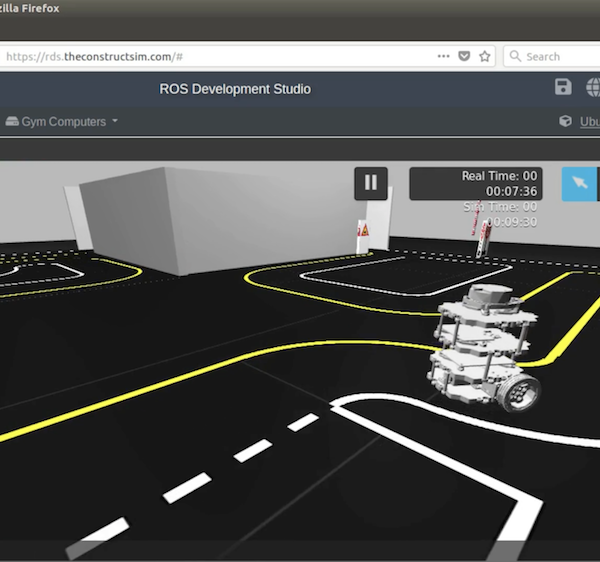
Task: Click the Real Time counter display
Action: tap(476, 184)
